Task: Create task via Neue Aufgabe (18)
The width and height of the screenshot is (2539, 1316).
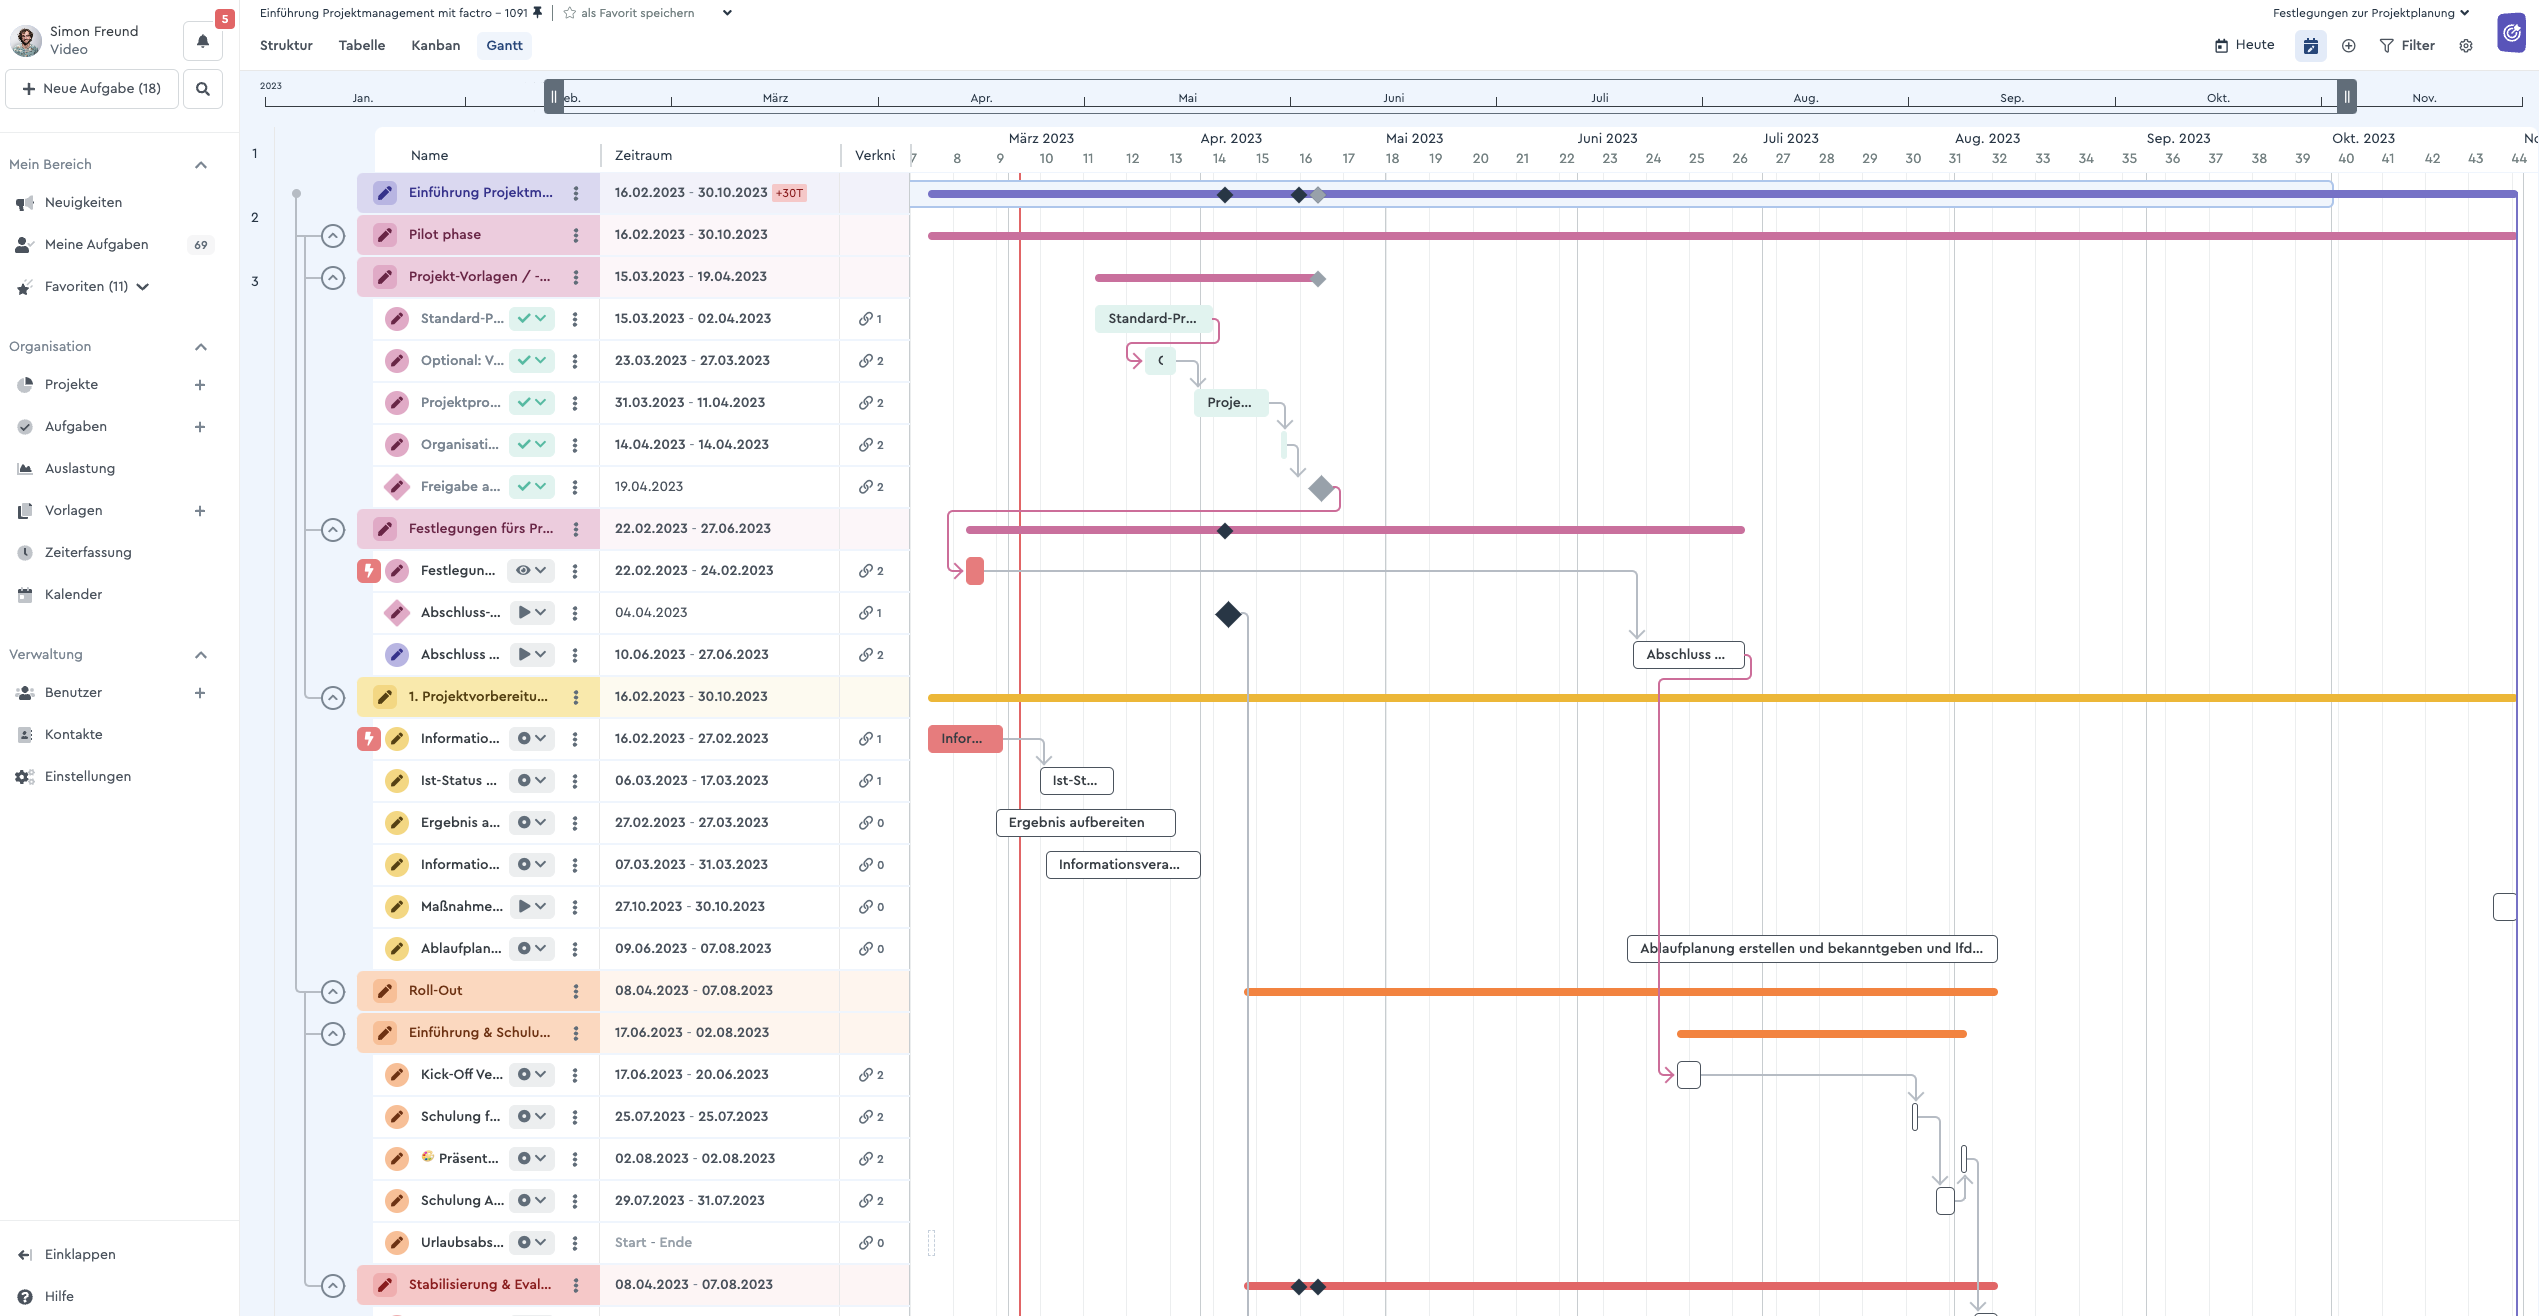Action: pyautogui.click(x=92, y=89)
